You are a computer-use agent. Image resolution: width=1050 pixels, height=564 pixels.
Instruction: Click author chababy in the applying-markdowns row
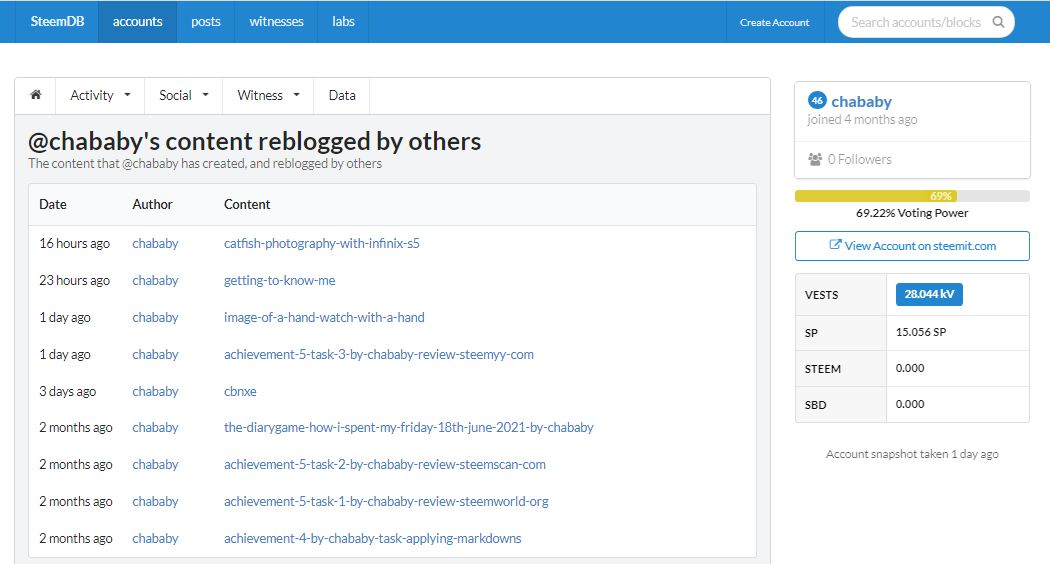[155, 538]
